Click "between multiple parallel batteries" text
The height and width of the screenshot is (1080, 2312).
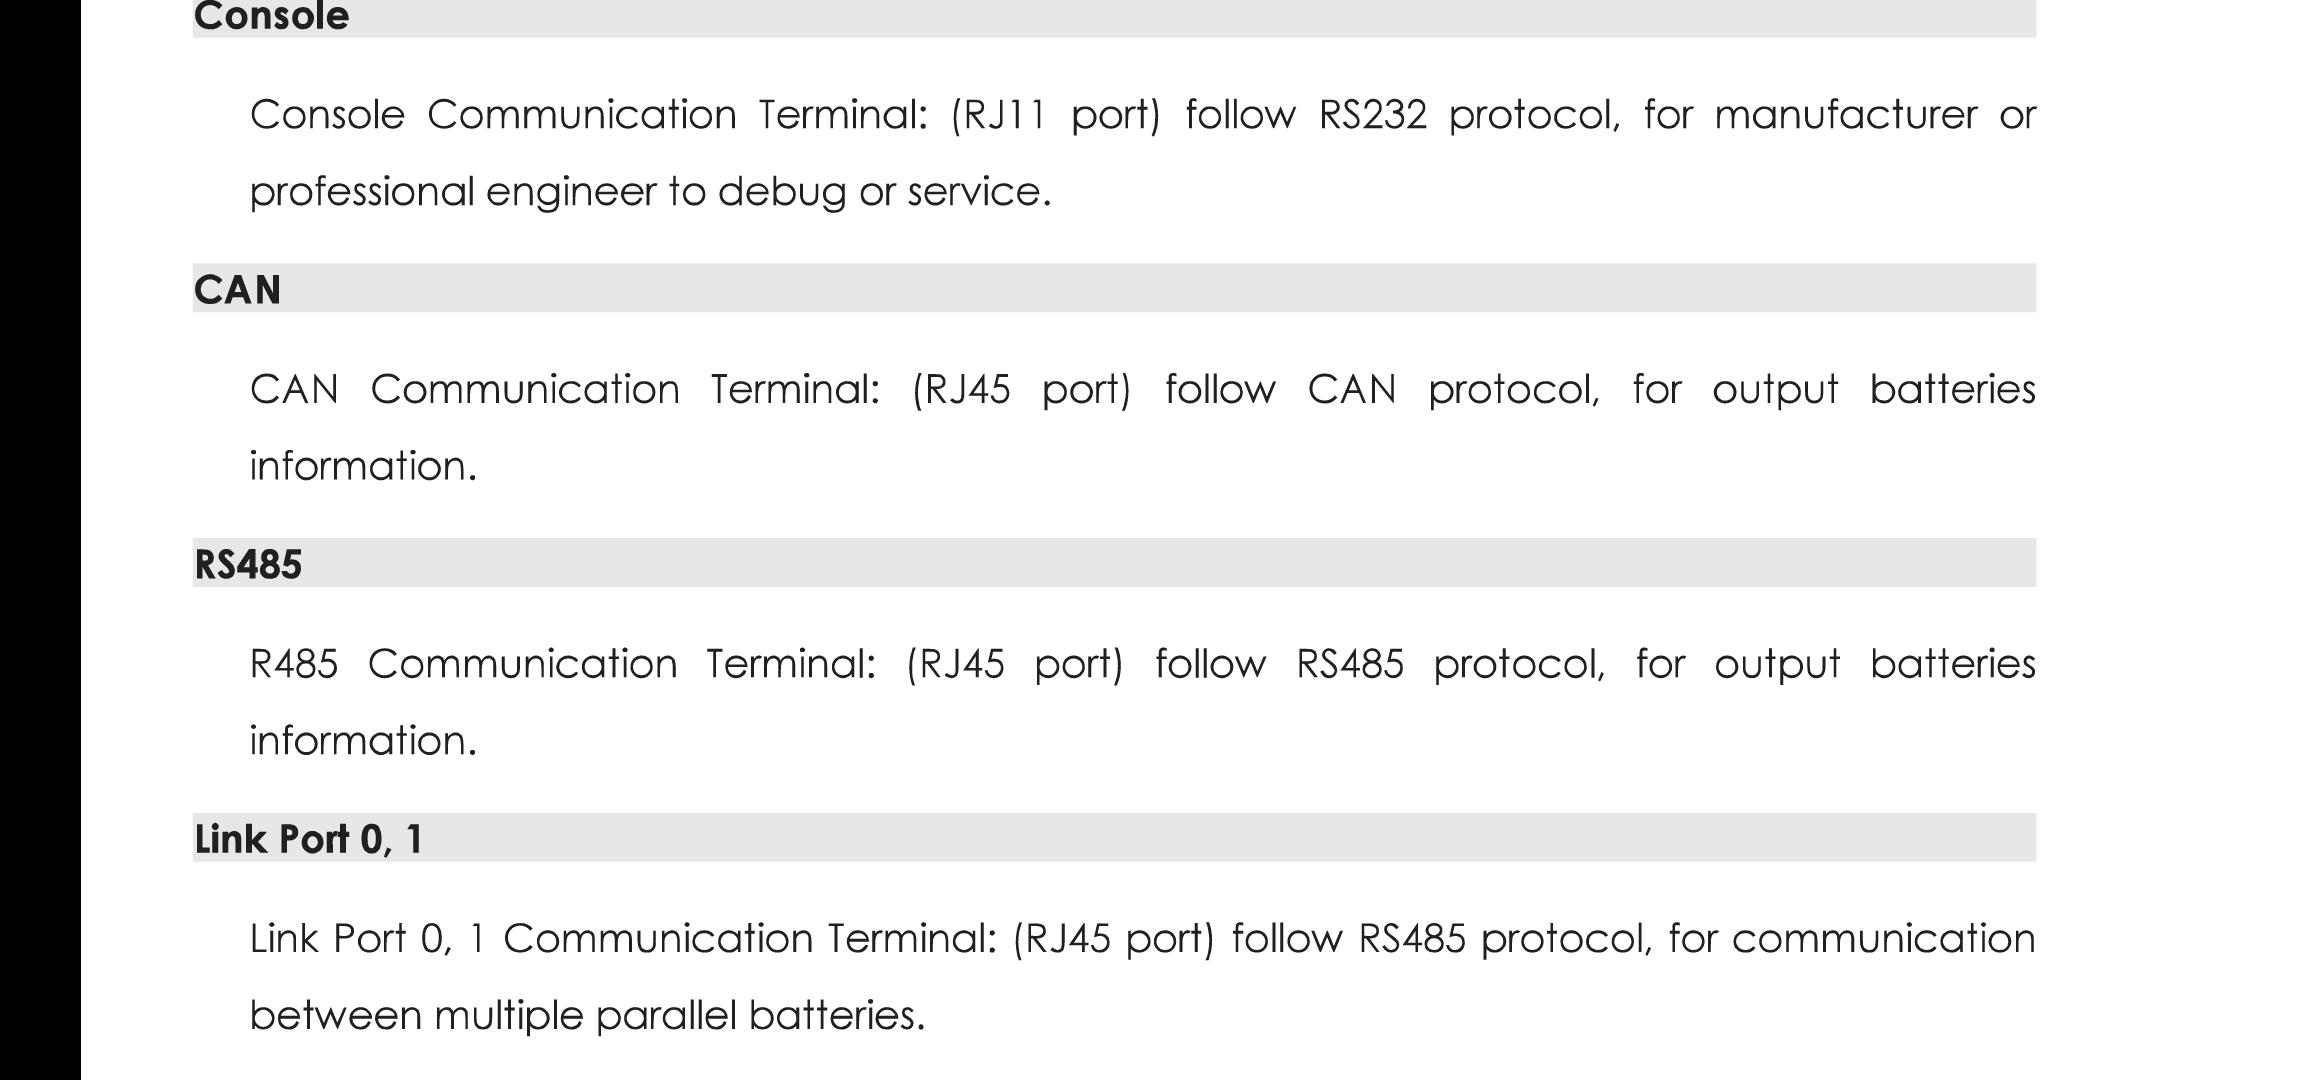(586, 1017)
